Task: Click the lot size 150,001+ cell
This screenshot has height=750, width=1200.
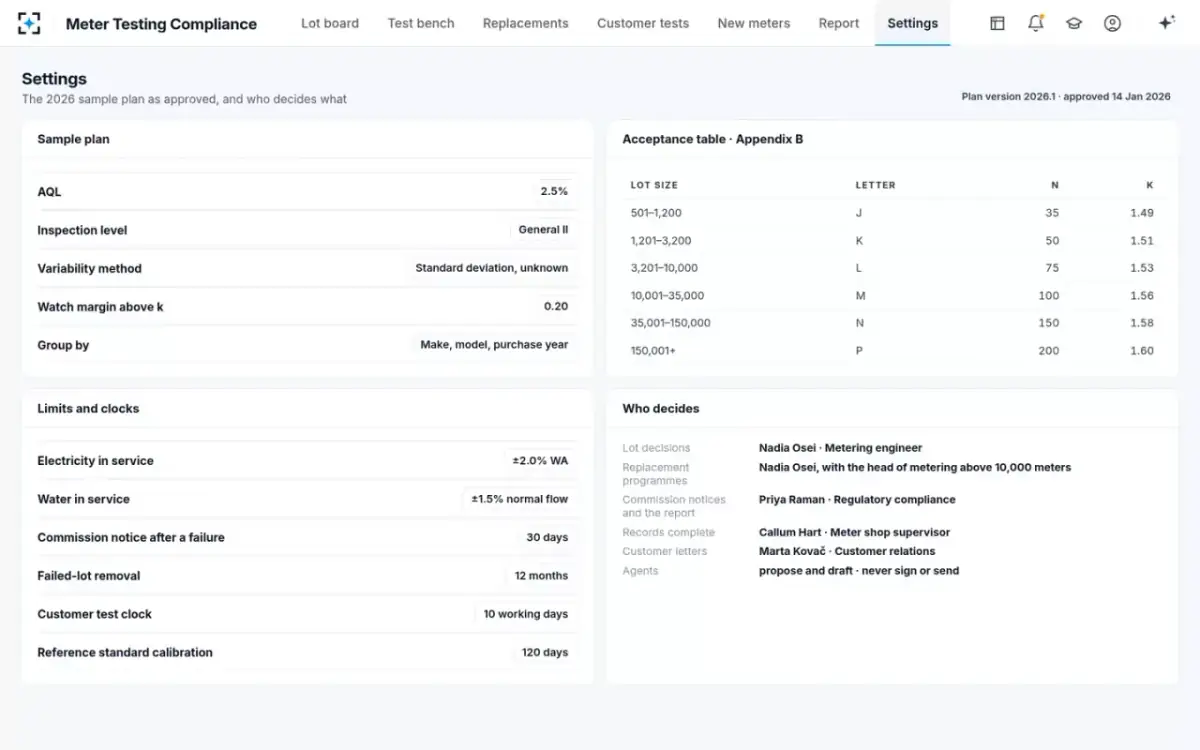Action: tap(653, 351)
